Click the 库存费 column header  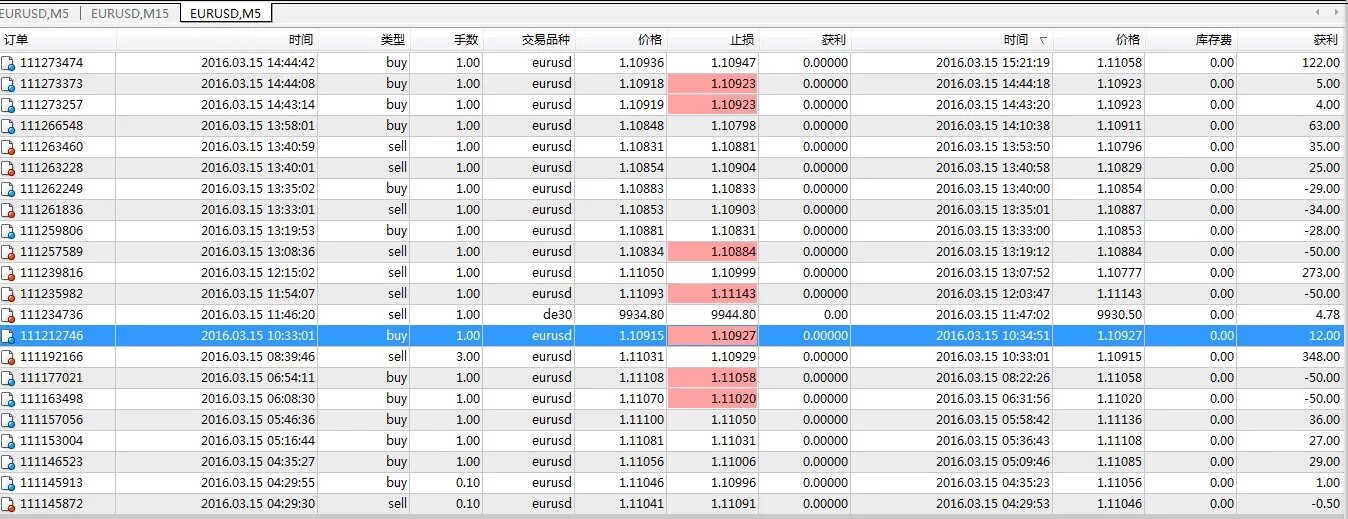[1214, 40]
